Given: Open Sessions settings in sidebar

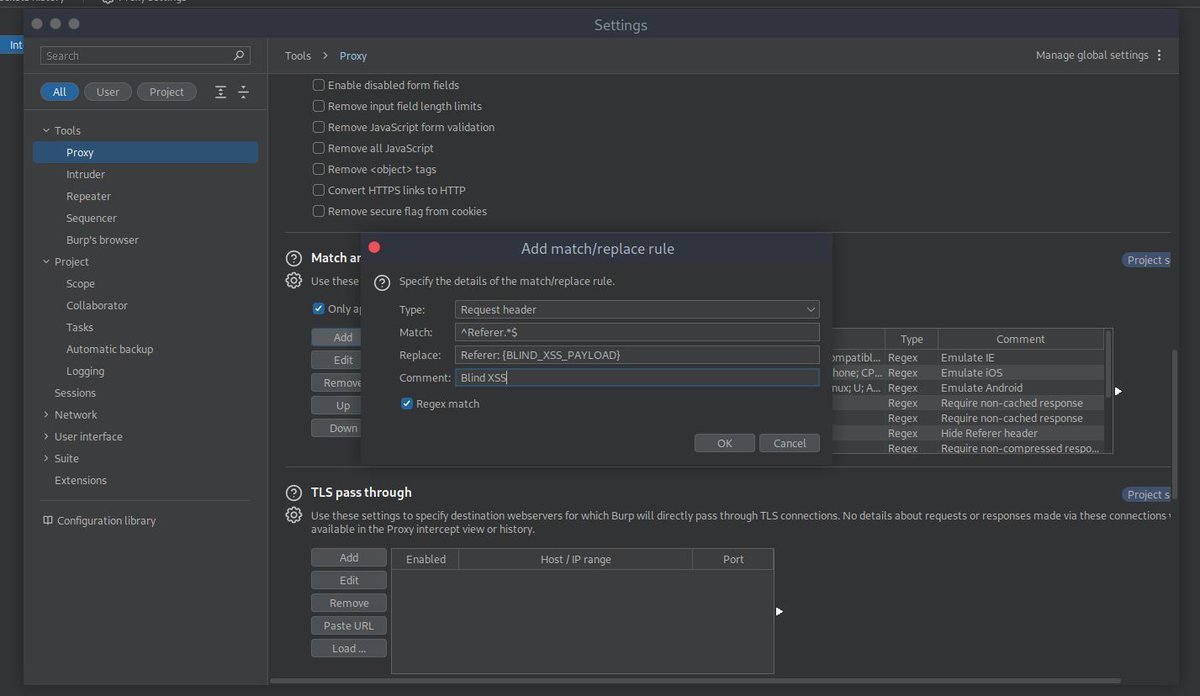Looking at the screenshot, I should coord(75,393).
